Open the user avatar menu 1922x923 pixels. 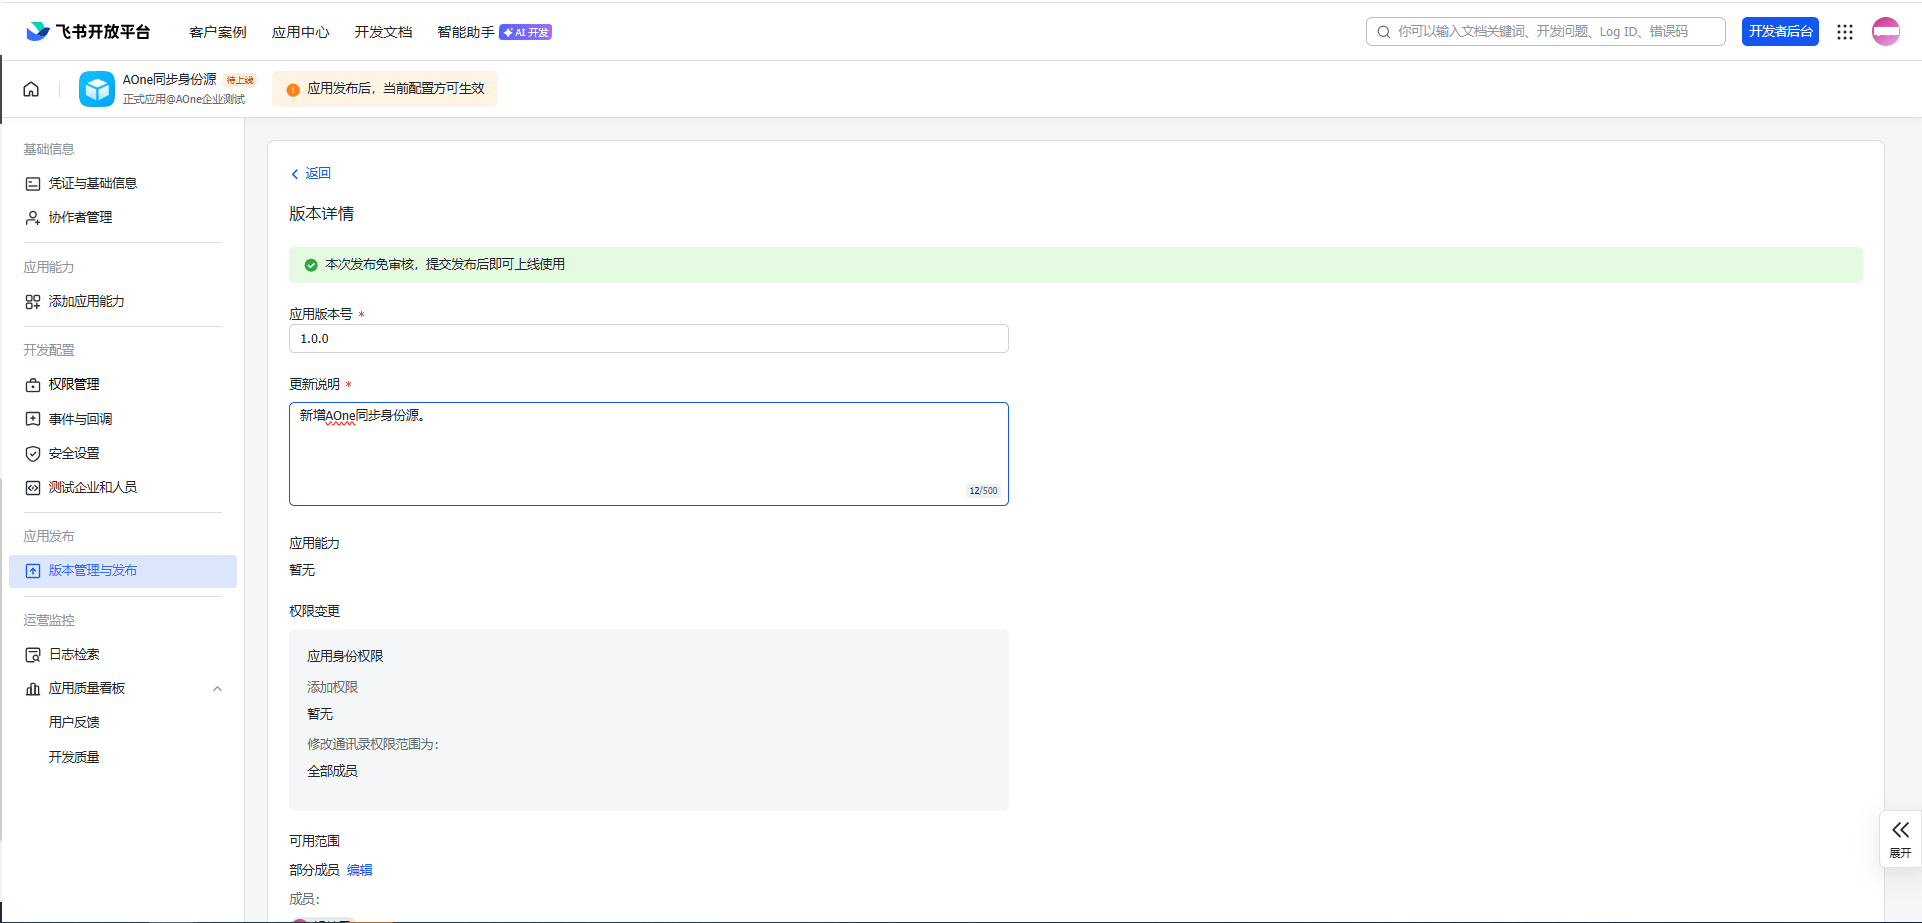[1886, 32]
